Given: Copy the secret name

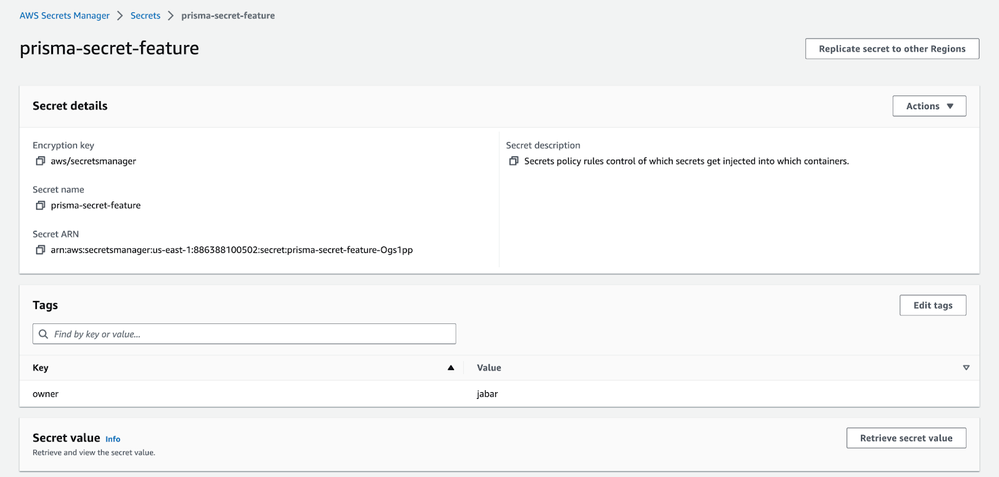Looking at the screenshot, I should click(x=41, y=206).
